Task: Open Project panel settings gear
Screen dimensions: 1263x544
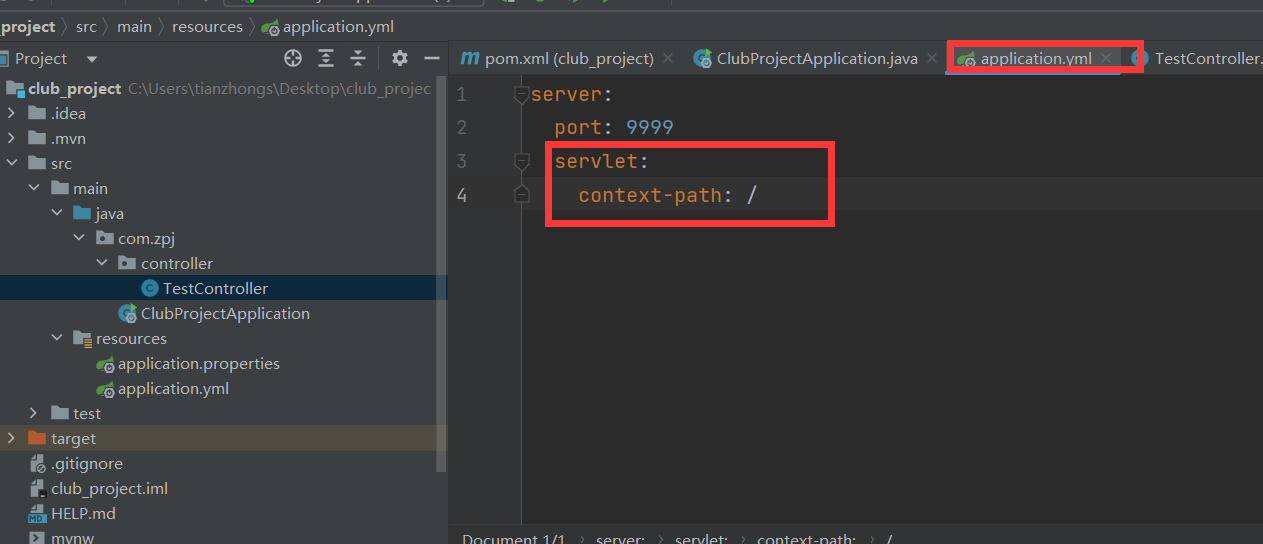Action: 400,58
